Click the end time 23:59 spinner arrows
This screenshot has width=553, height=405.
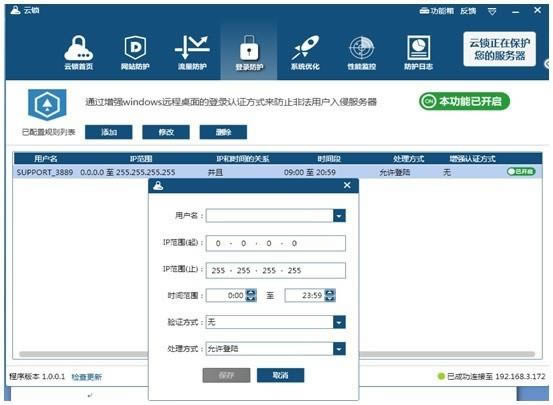[x=330, y=295]
